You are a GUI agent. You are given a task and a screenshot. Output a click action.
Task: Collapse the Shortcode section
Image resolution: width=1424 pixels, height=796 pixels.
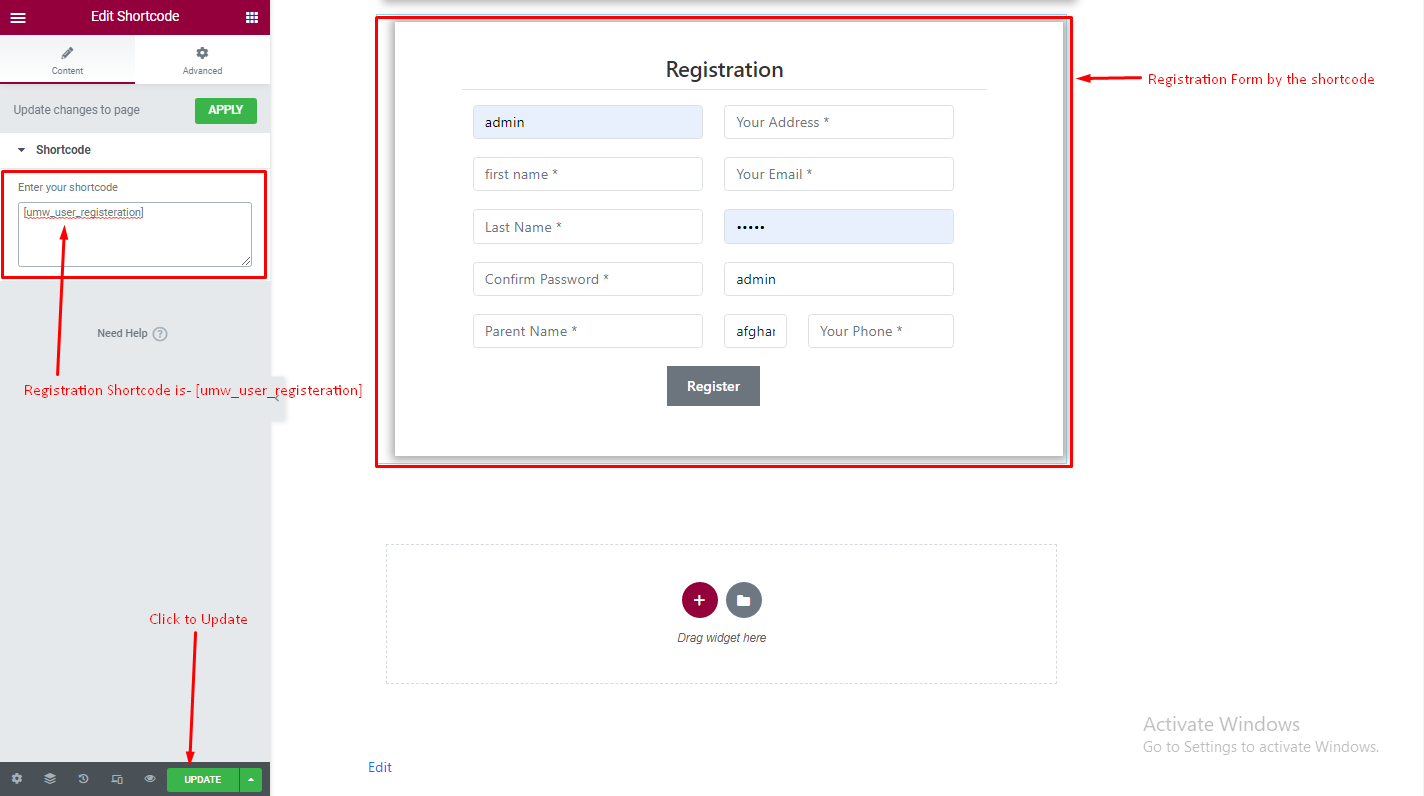pos(23,149)
